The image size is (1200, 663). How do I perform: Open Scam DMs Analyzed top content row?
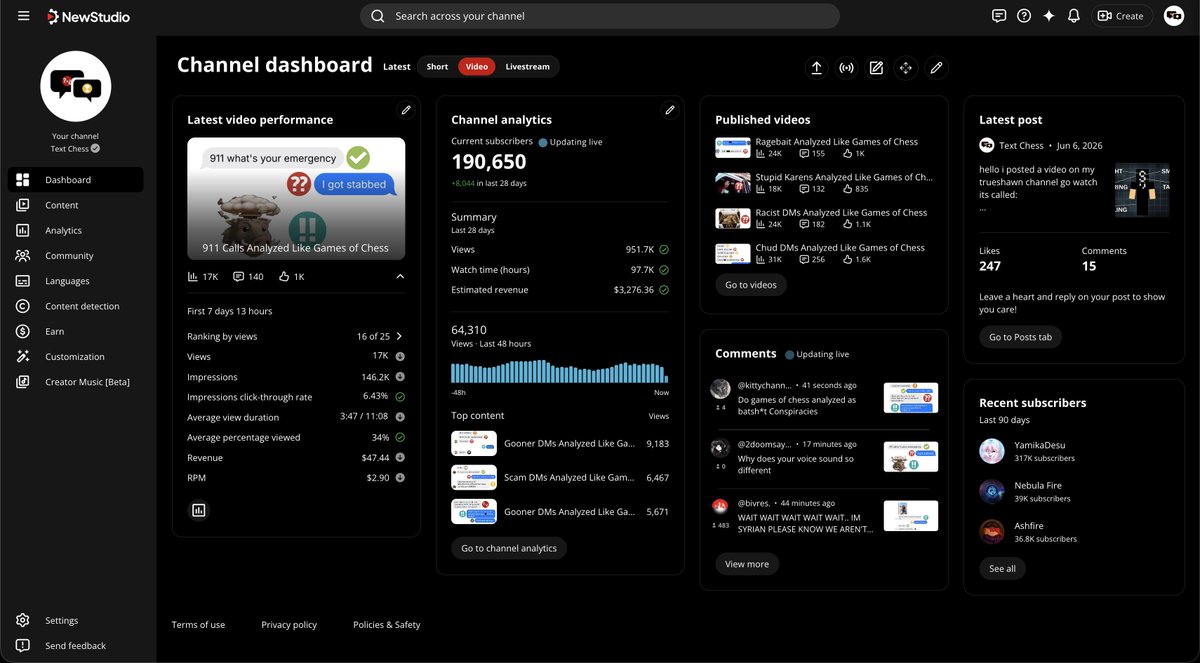pos(560,477)
